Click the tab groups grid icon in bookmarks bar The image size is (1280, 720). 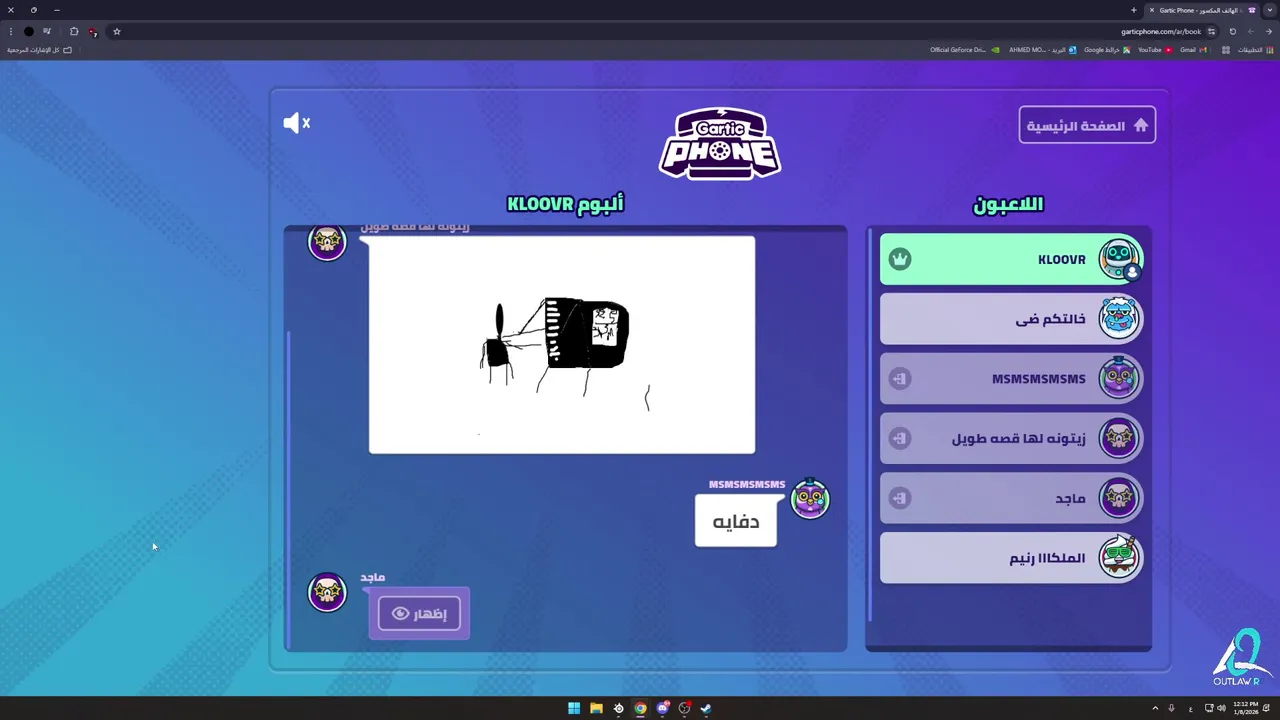[x=1226, y=50]
